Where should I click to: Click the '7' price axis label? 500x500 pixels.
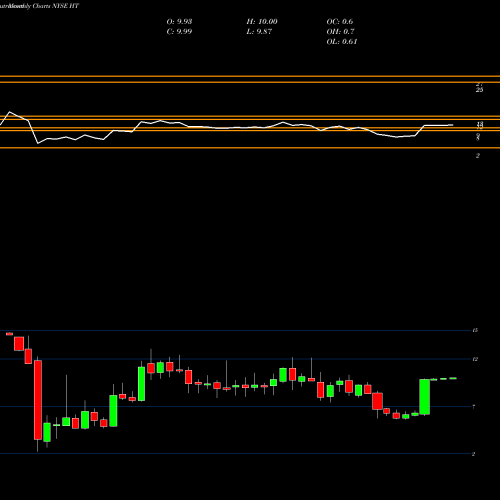[x=474, y=406]
